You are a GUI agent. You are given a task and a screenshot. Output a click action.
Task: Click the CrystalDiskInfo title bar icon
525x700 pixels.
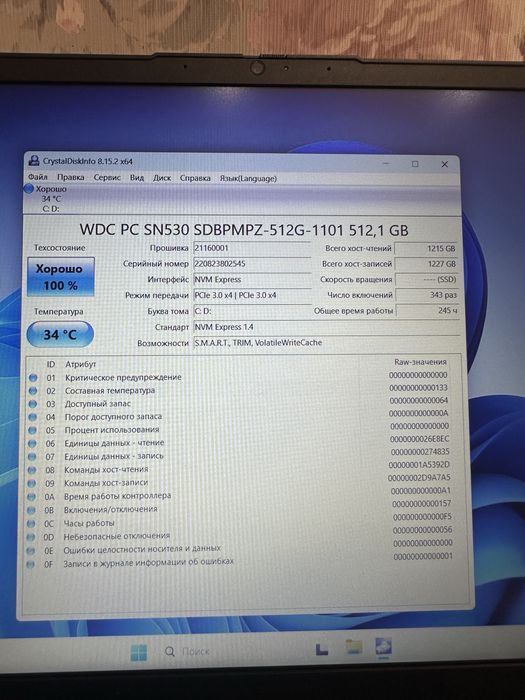point(33,161)
